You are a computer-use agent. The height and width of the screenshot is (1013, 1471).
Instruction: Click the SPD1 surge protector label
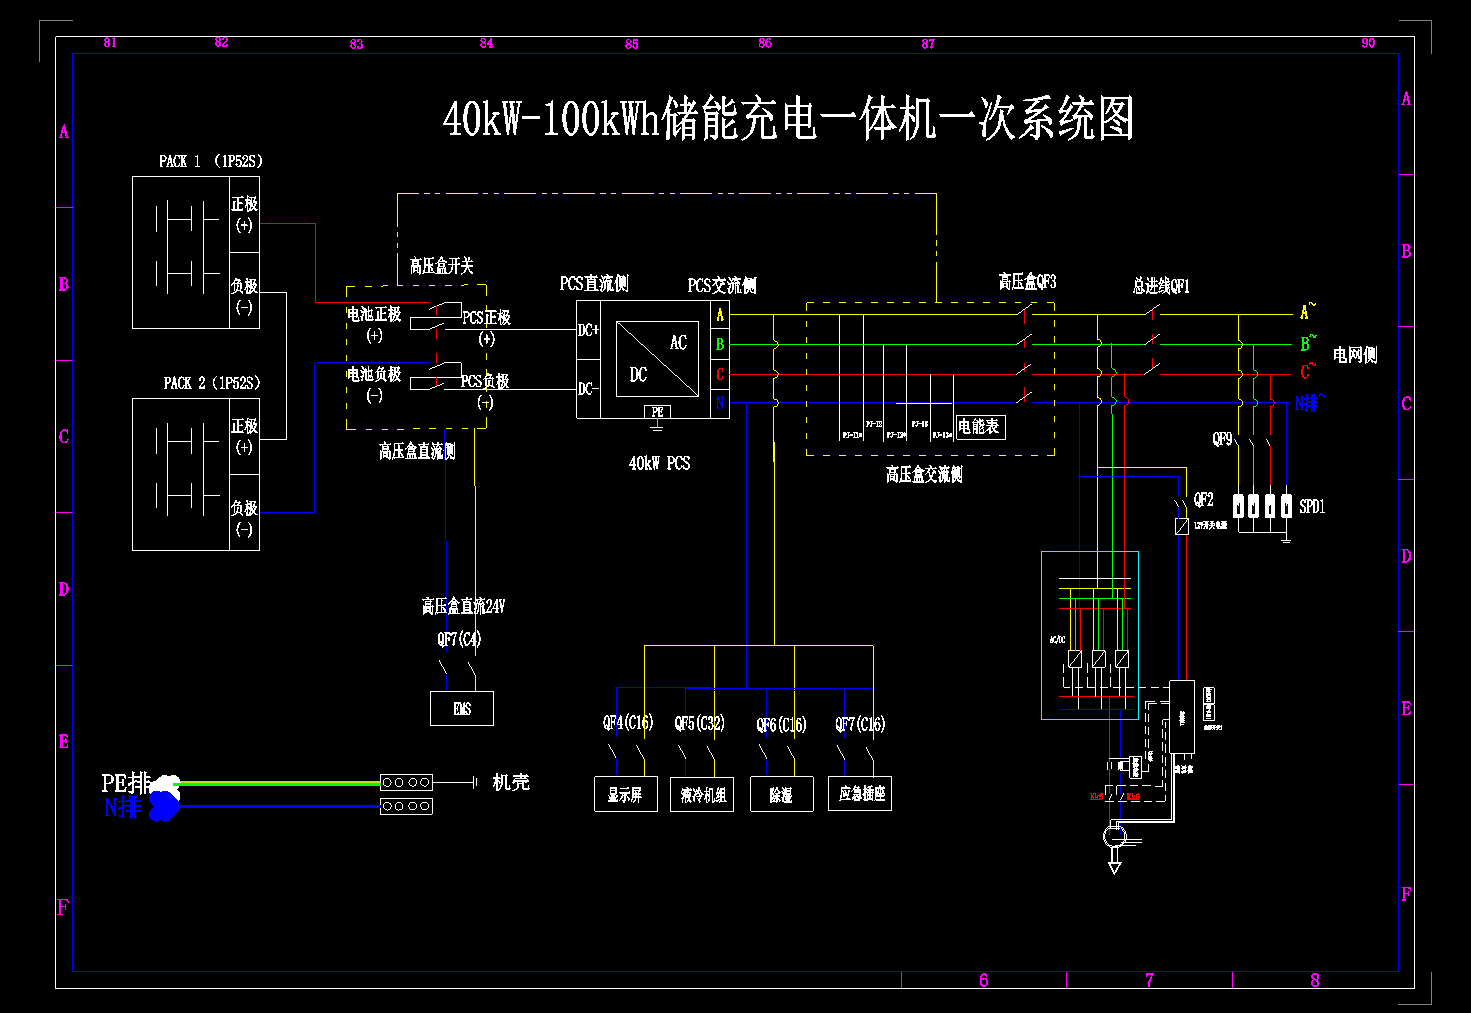pos(1312,507)
